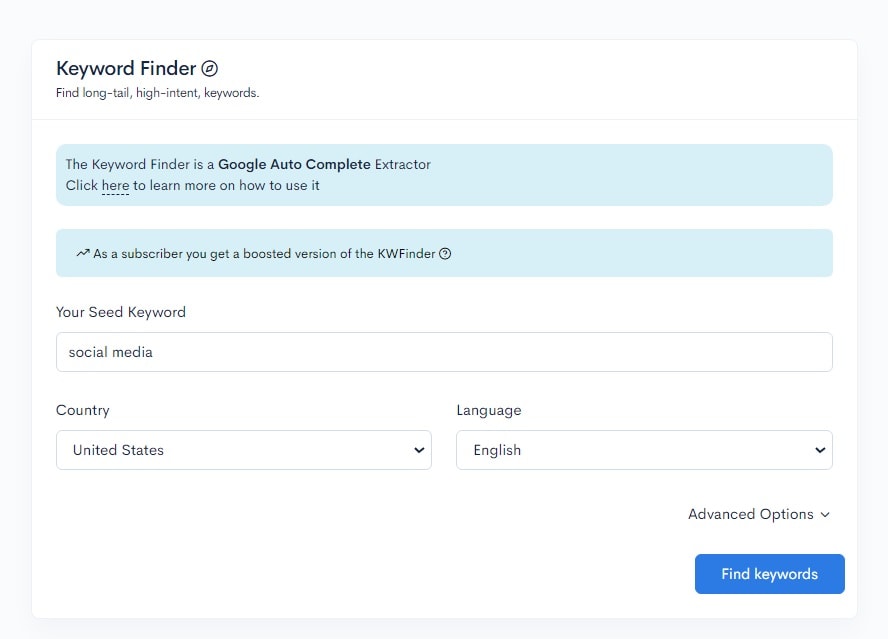Screen dimensions: 888x639
Task: Click the Advanced Options chevron arrow
Action: coord(825,514)
